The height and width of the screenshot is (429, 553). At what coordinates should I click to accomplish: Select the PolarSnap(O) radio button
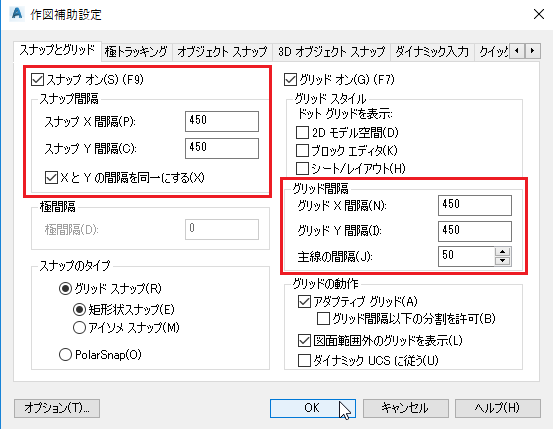[65, 354]
